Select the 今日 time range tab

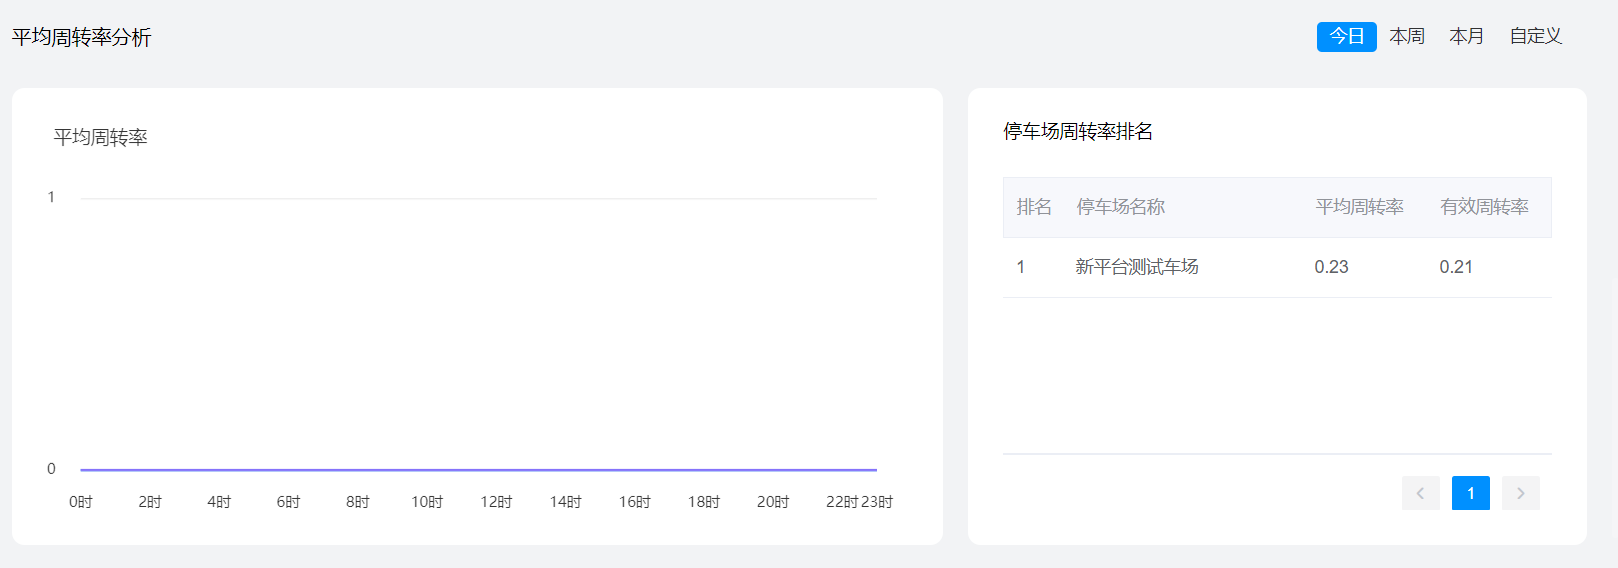coord(1346,37)
